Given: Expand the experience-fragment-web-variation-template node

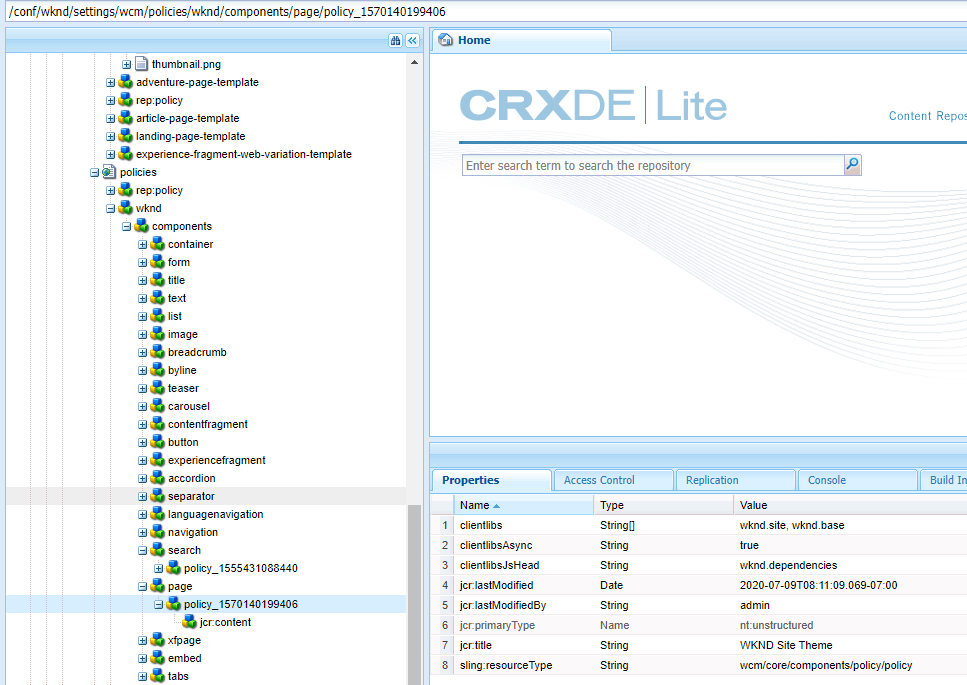Looking at the screenshot, I should [110, 155].
